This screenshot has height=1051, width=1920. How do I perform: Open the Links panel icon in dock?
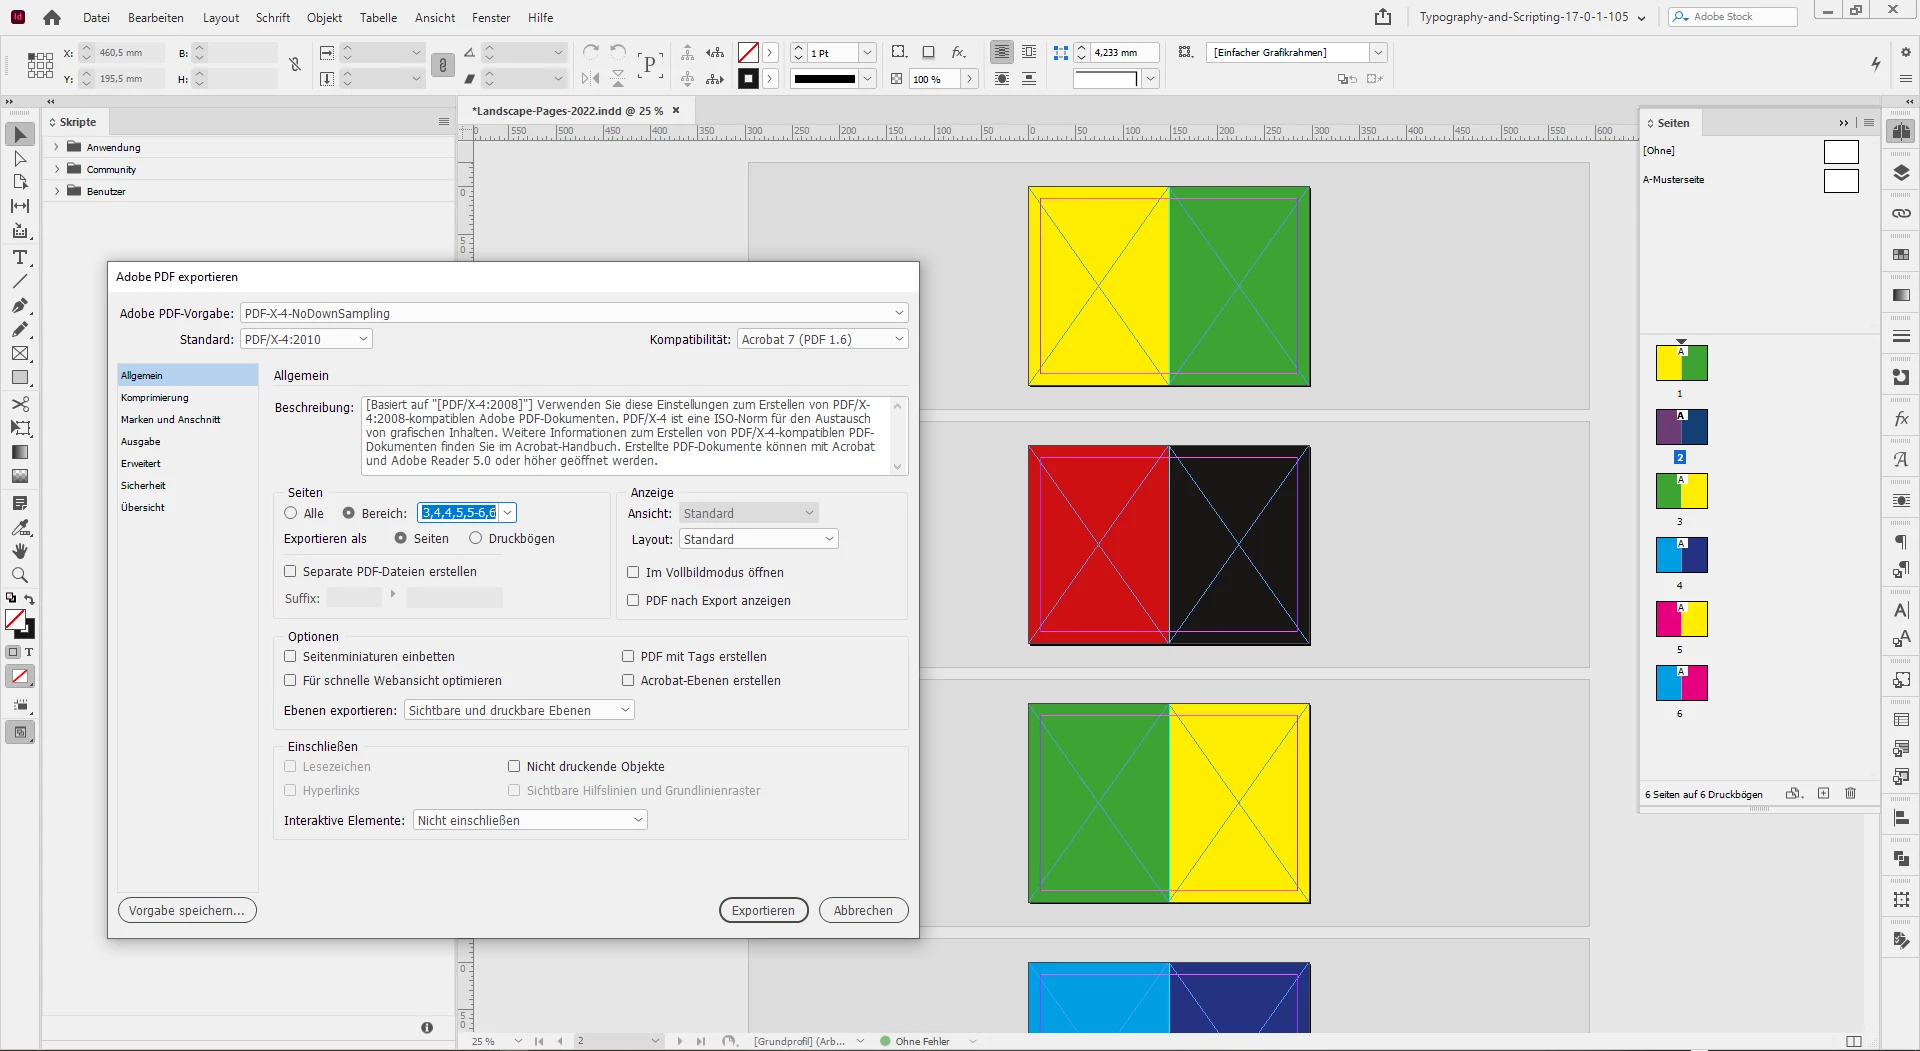coord(1901,213)
